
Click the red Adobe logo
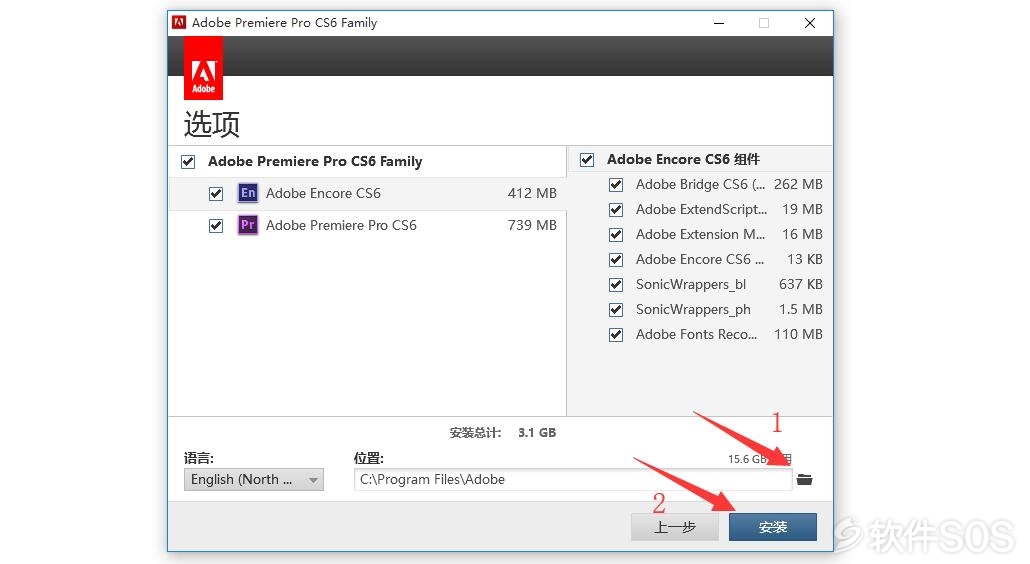(x=204, y=68)
